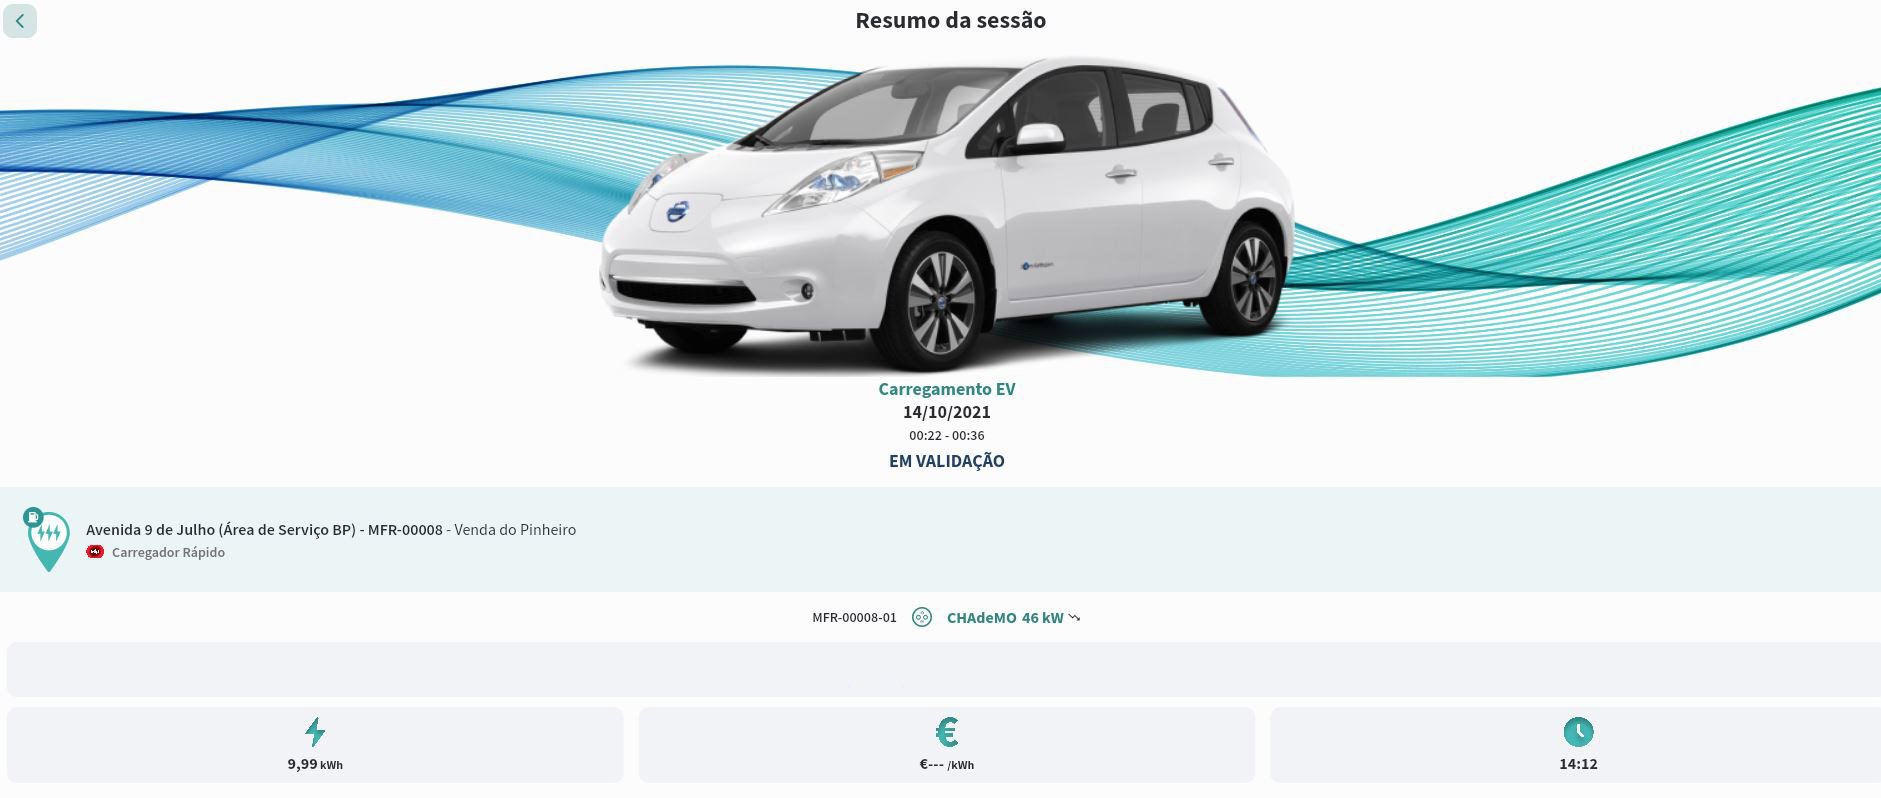Viewport: 1881px width, 798px height.
Task: Click the euro price icon
Action: 947,732
